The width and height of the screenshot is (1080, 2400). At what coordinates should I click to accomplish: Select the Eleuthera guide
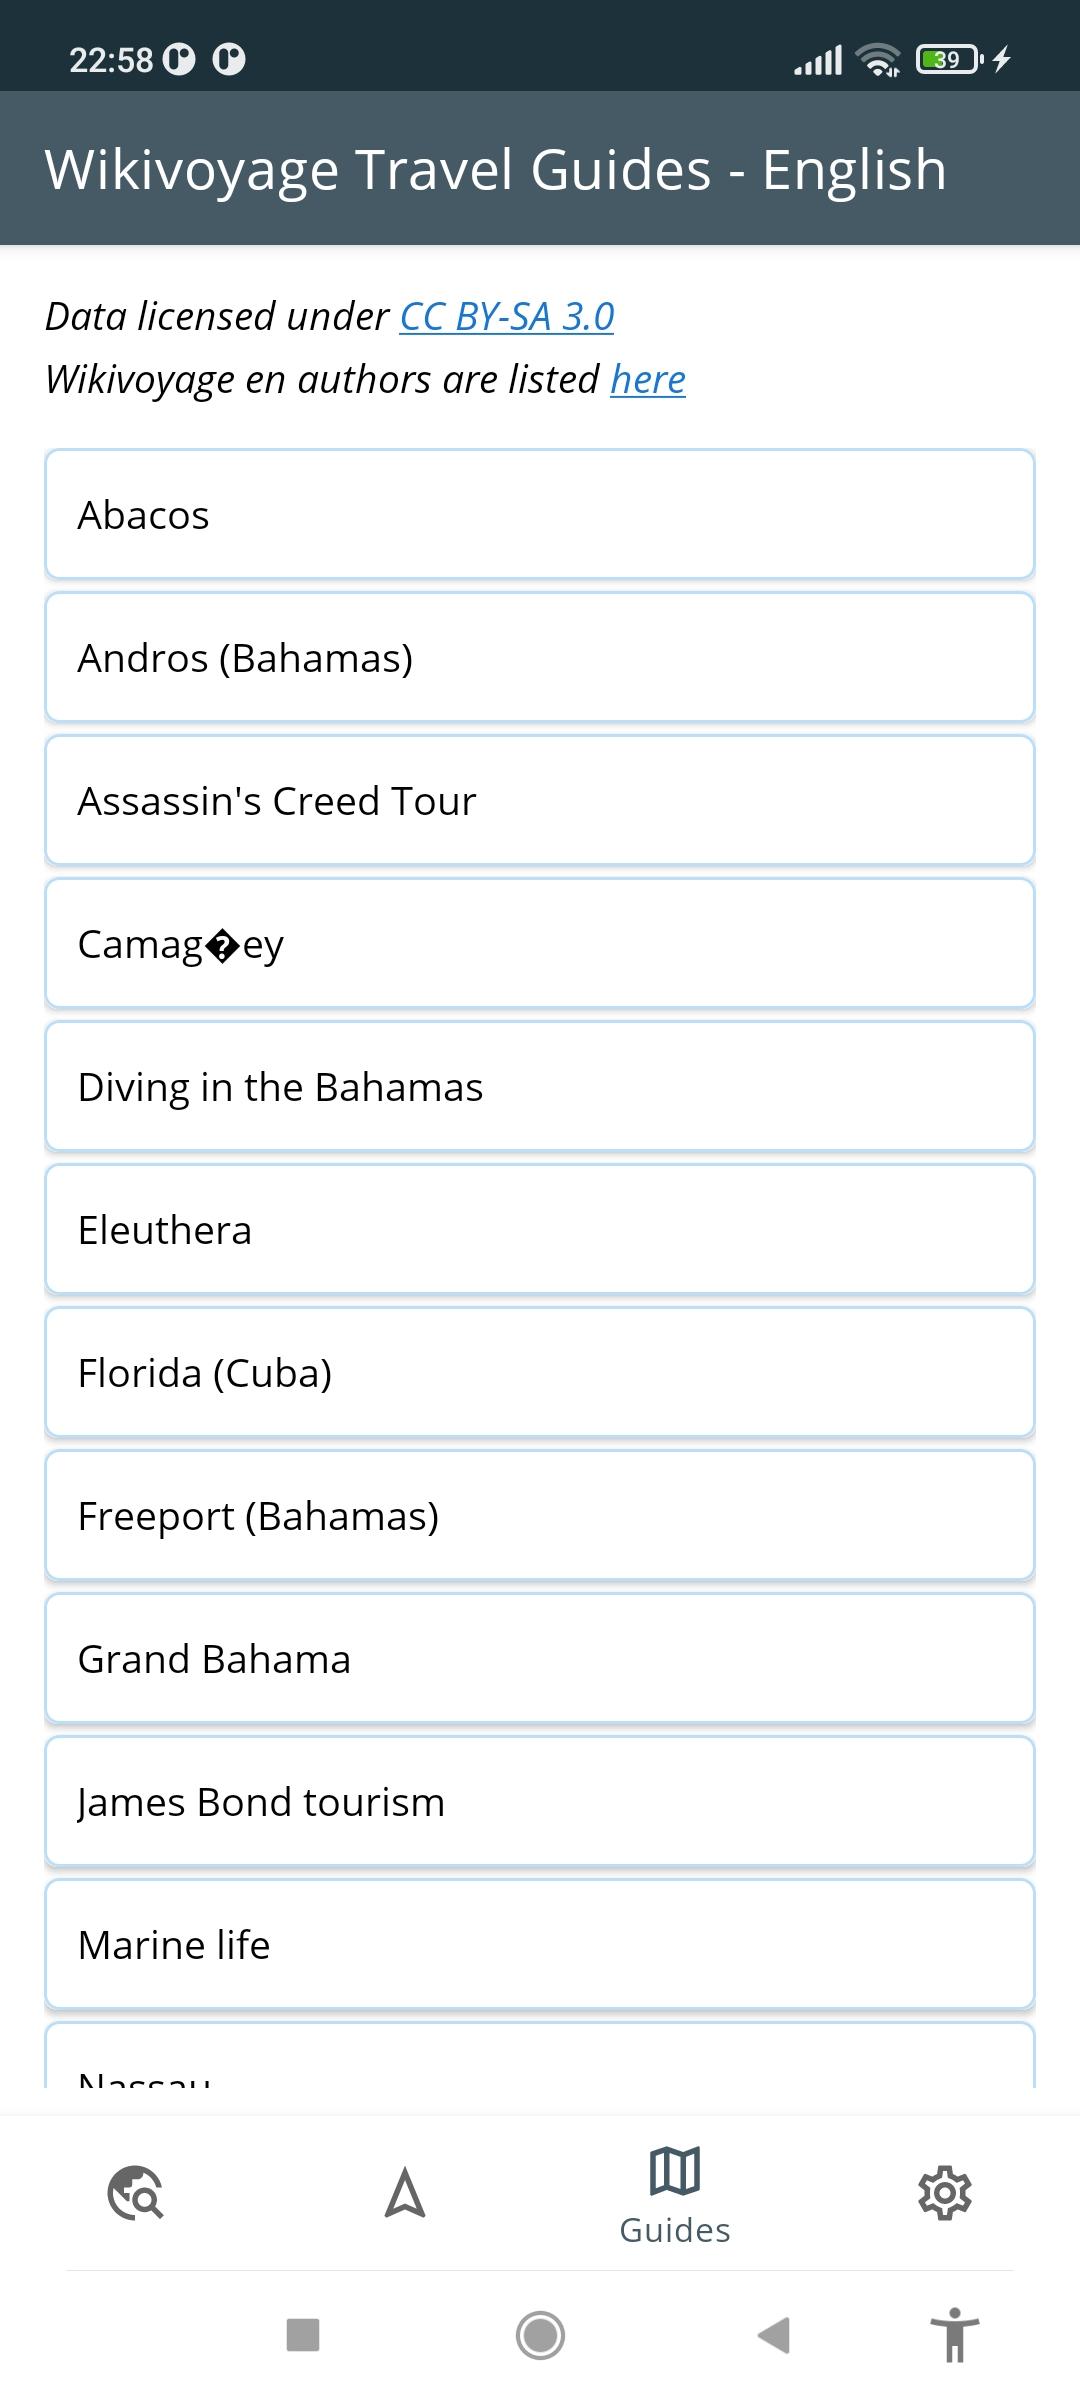pos(540,1229)
